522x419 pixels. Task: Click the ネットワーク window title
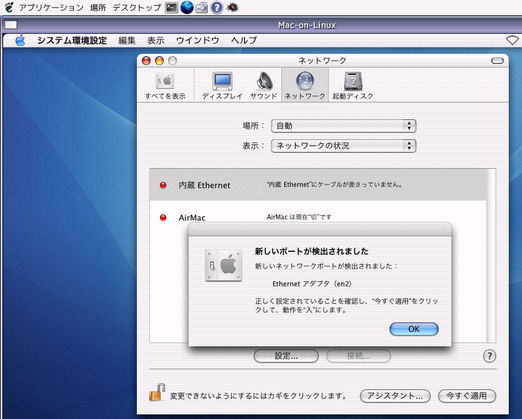[322, 61]
